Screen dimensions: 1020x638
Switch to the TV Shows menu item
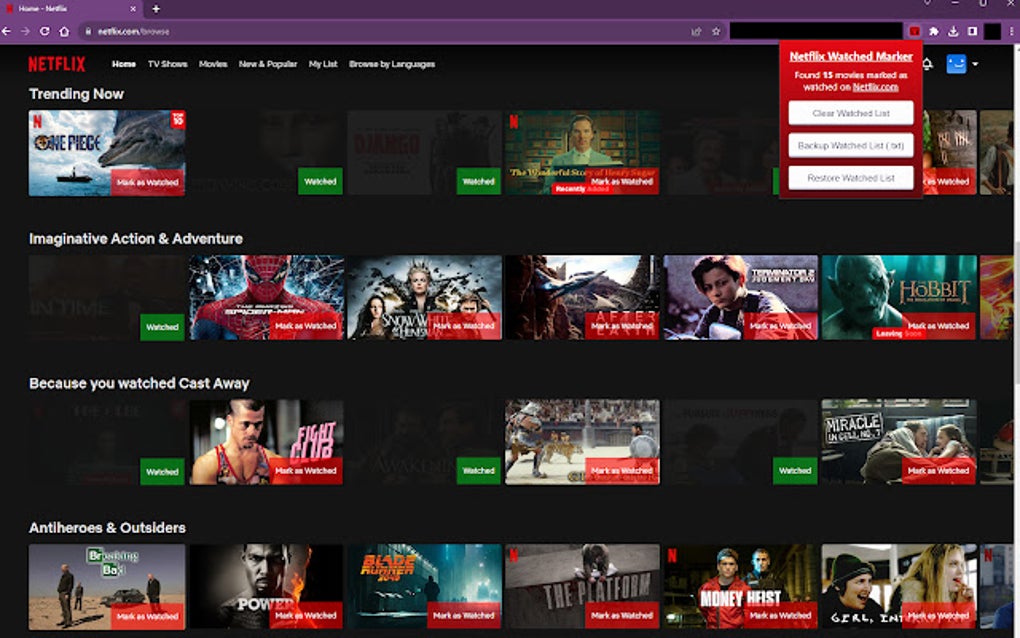click(167, 63)
